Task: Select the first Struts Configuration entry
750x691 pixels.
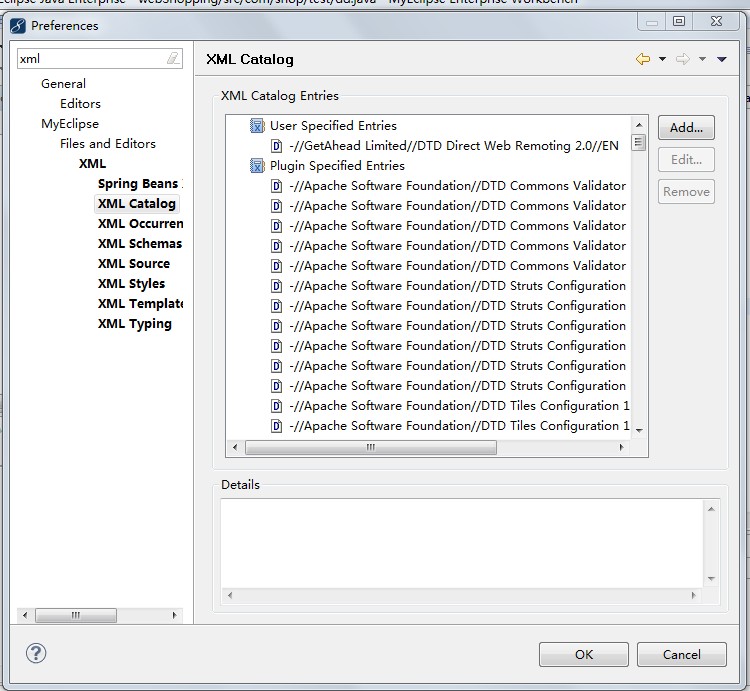Action: coord(457,286)
